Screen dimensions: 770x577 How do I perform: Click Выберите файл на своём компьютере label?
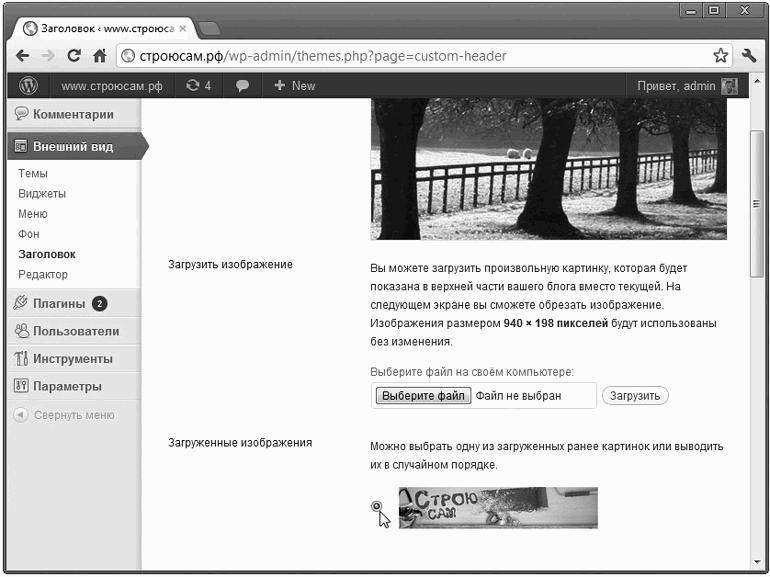tap(472, 372)
